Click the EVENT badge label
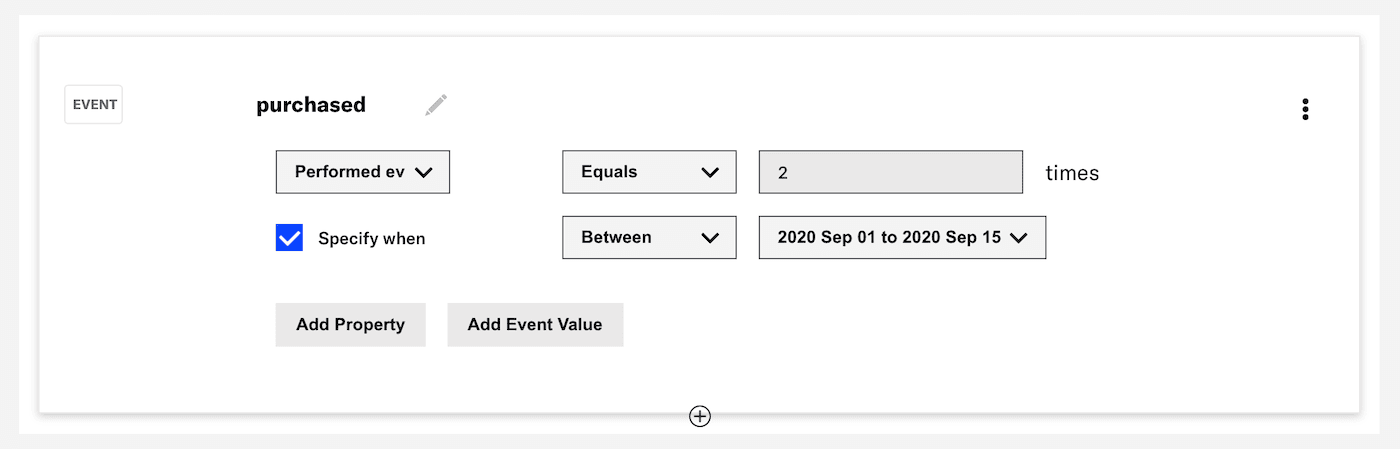Image resolution: width=1400 pixels, height=449 pixels. [94, 104]
